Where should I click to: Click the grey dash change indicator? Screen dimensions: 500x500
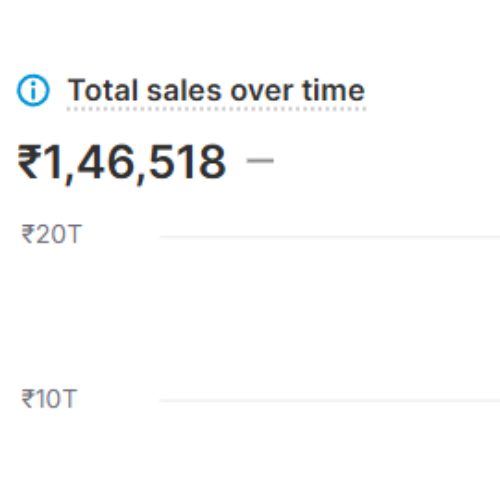[x=260, y=160]
